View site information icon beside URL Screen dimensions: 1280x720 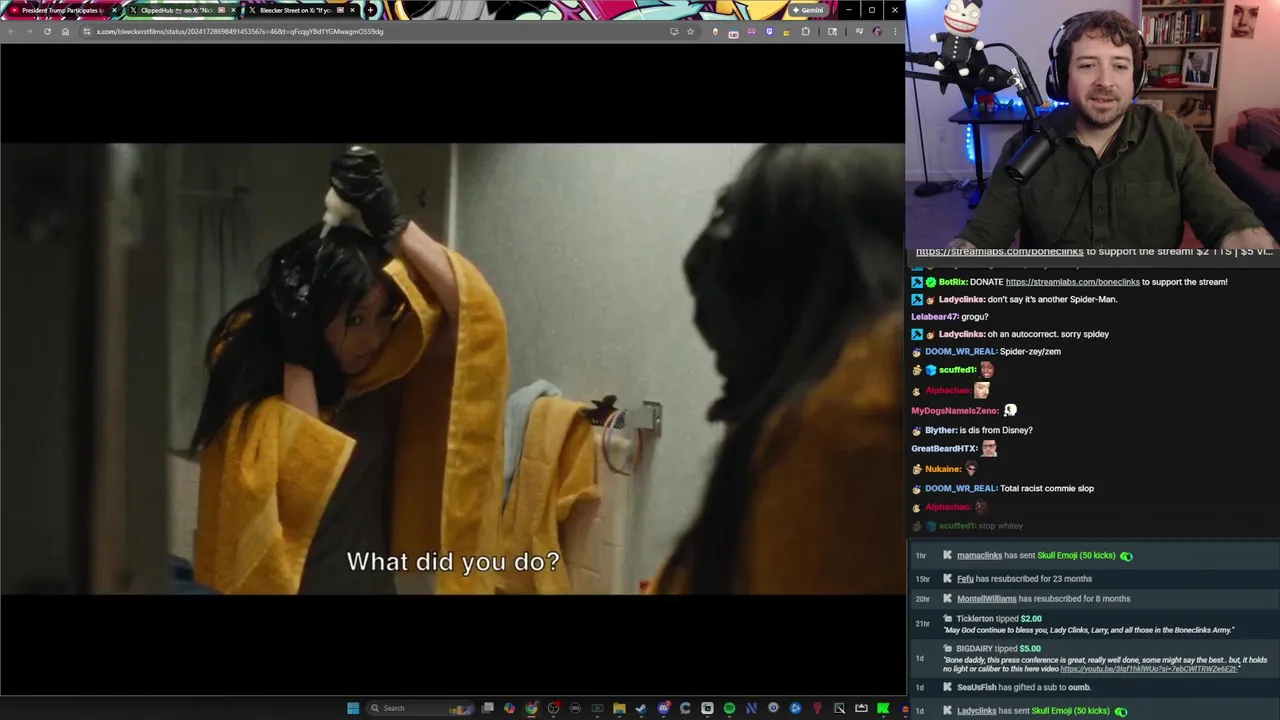point(86,31)
